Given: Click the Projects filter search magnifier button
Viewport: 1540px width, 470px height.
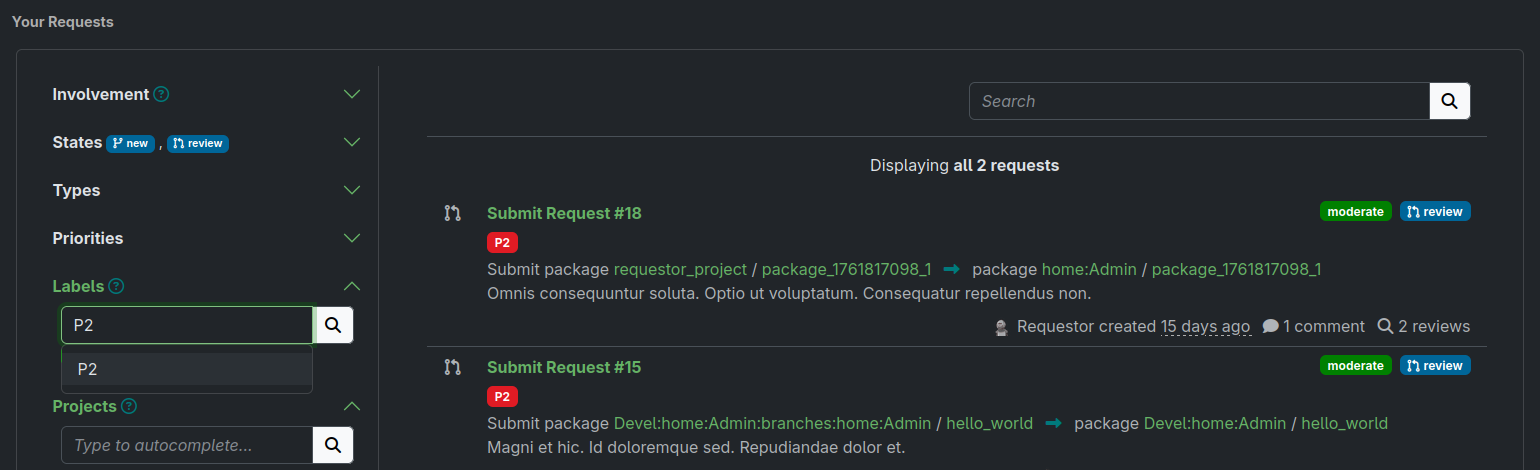Looking at the screenshot, I should (334, 445).
